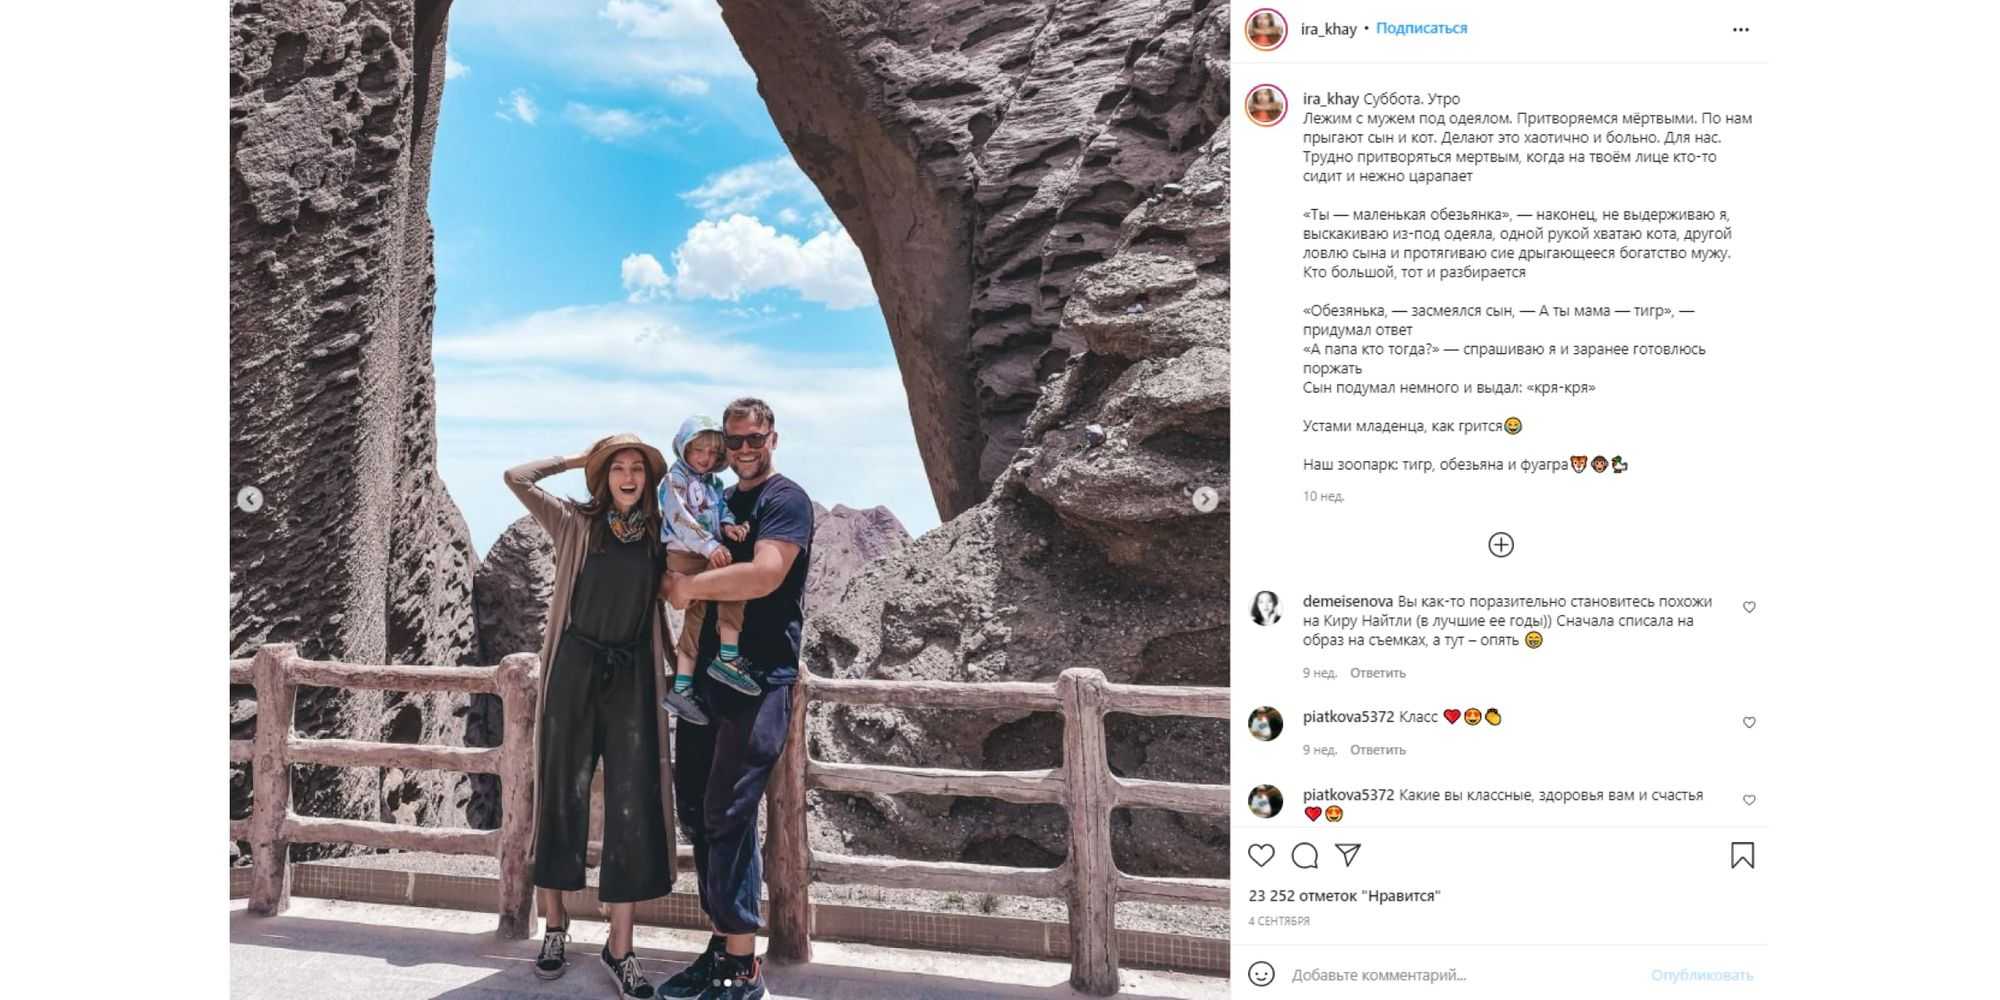The width and height of the screenshot is (2000, 1000).
Task: Click "Опубликовать" to post comment
Action: click(x=1701, y=975)
